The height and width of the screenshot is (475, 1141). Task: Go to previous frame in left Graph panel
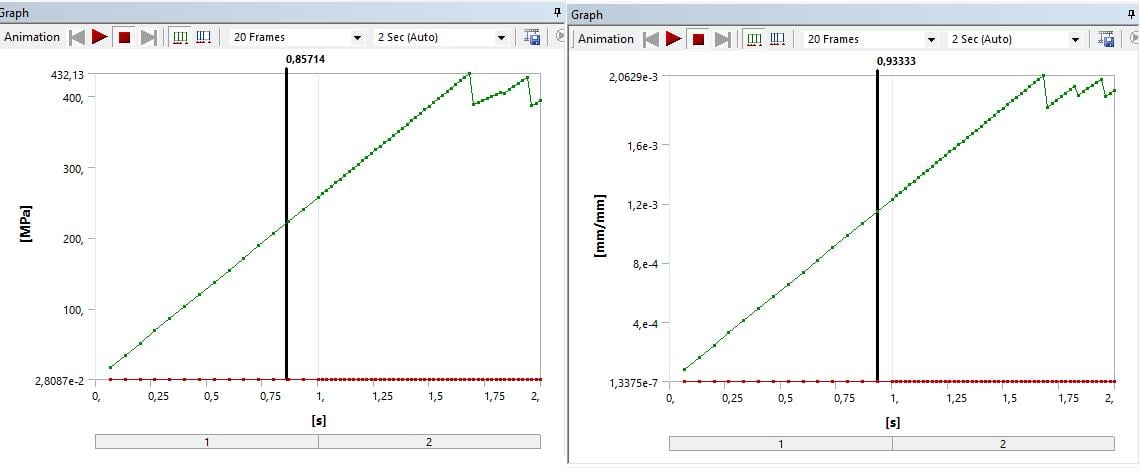tap(76, 37)
